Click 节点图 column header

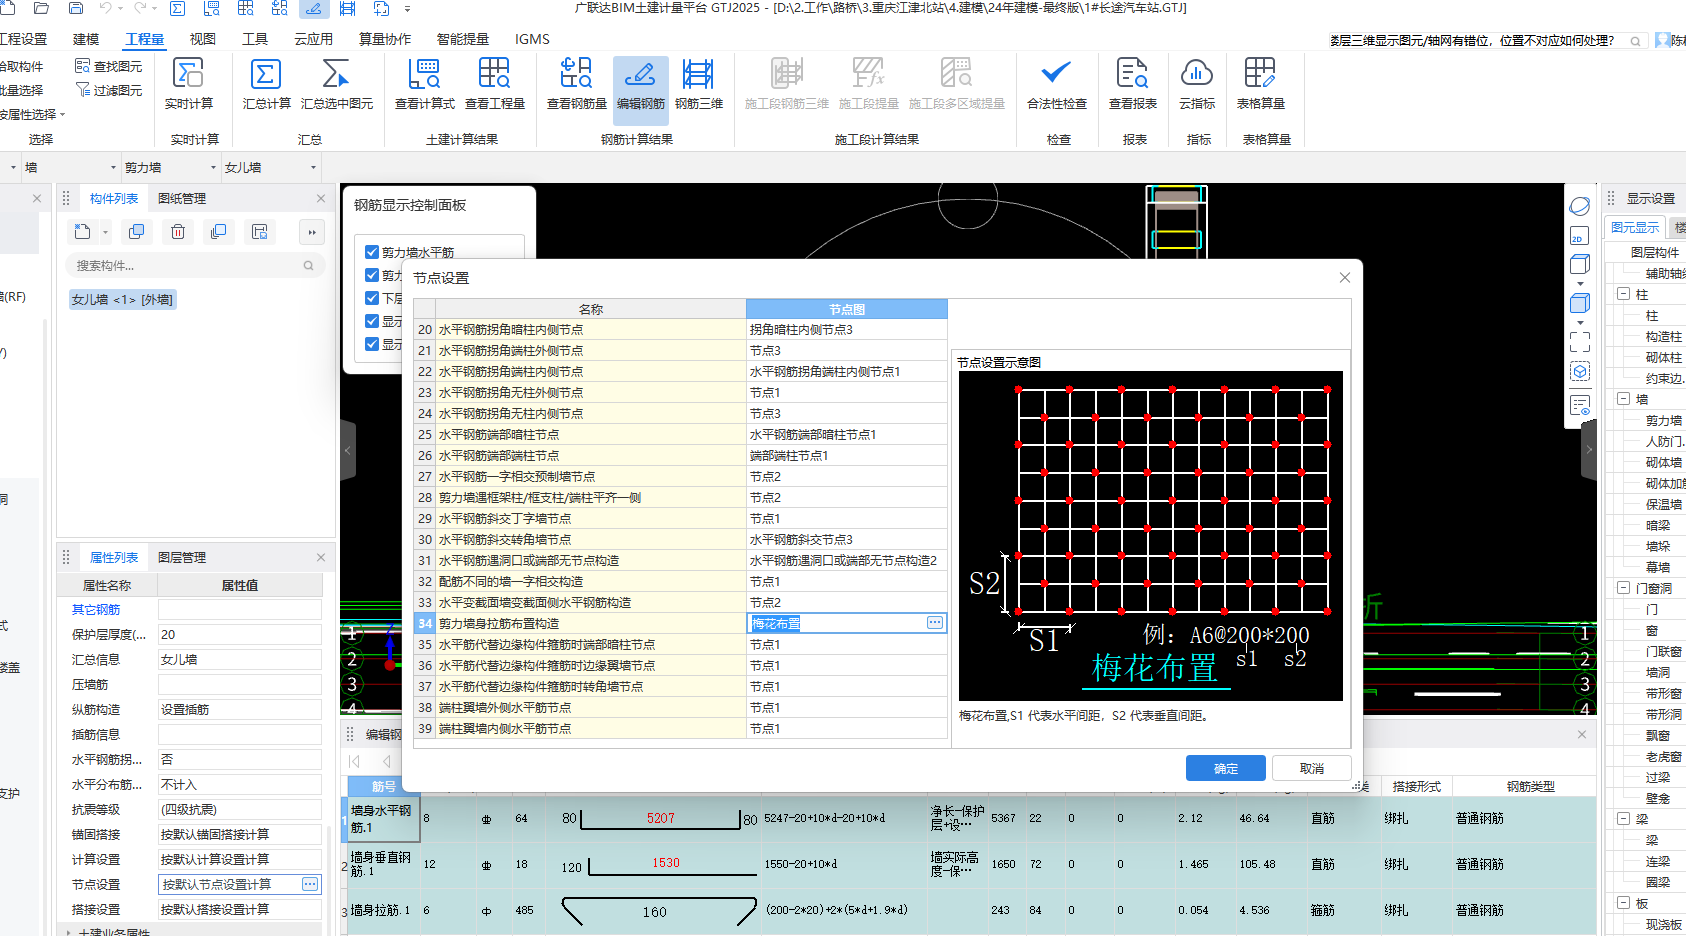click(x=847, y=309)
